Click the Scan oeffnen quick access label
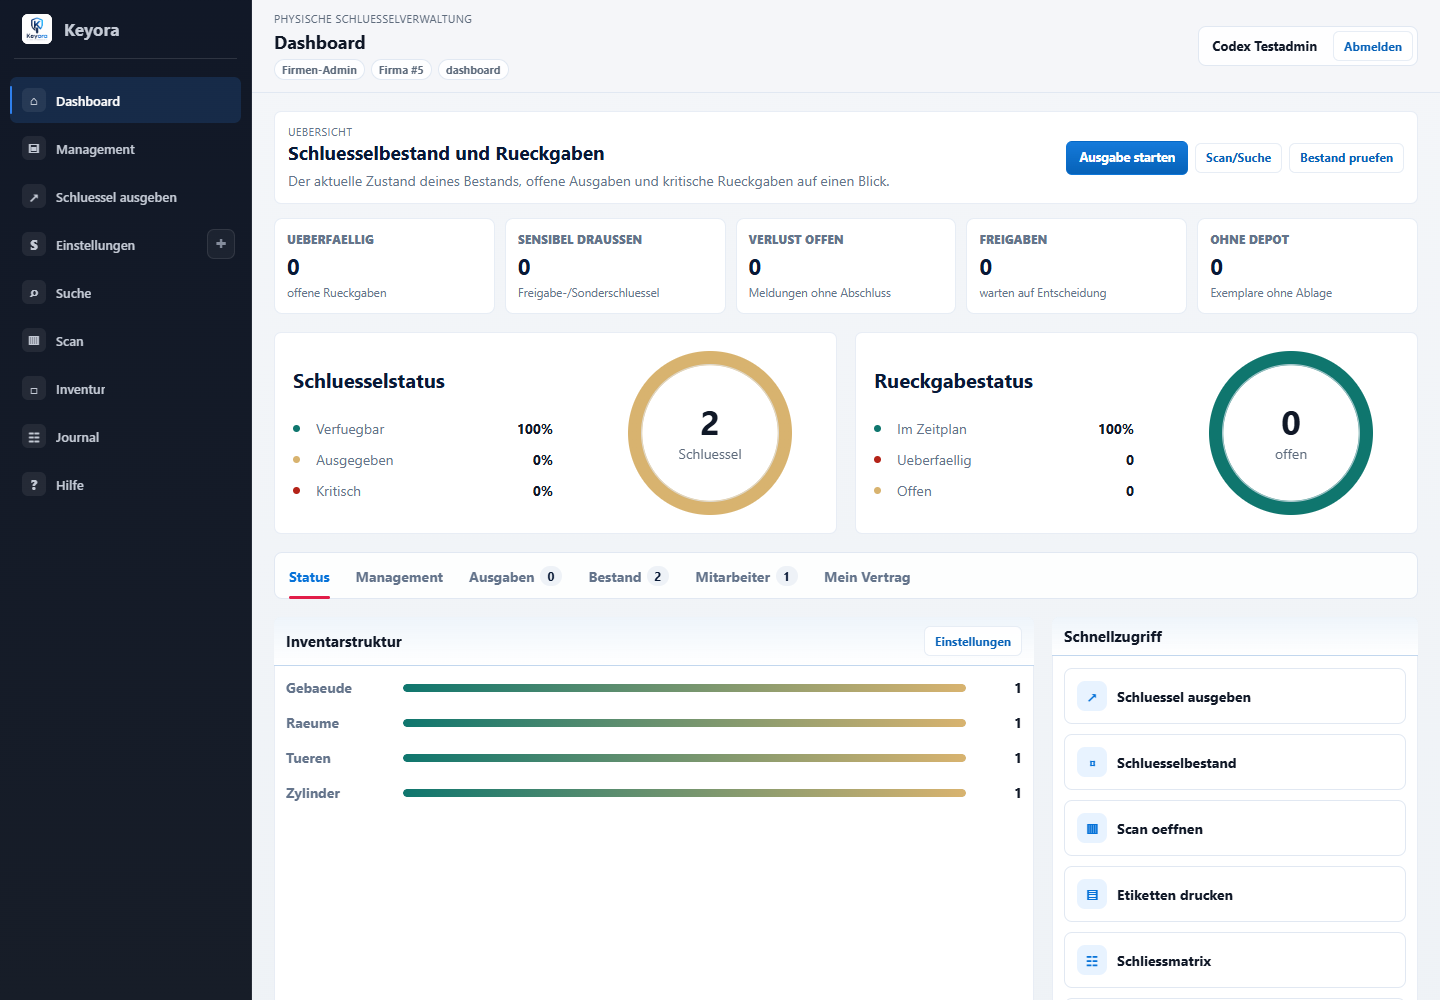Viewport: 1440px width, 1000px height. [x=1160, y=829]
